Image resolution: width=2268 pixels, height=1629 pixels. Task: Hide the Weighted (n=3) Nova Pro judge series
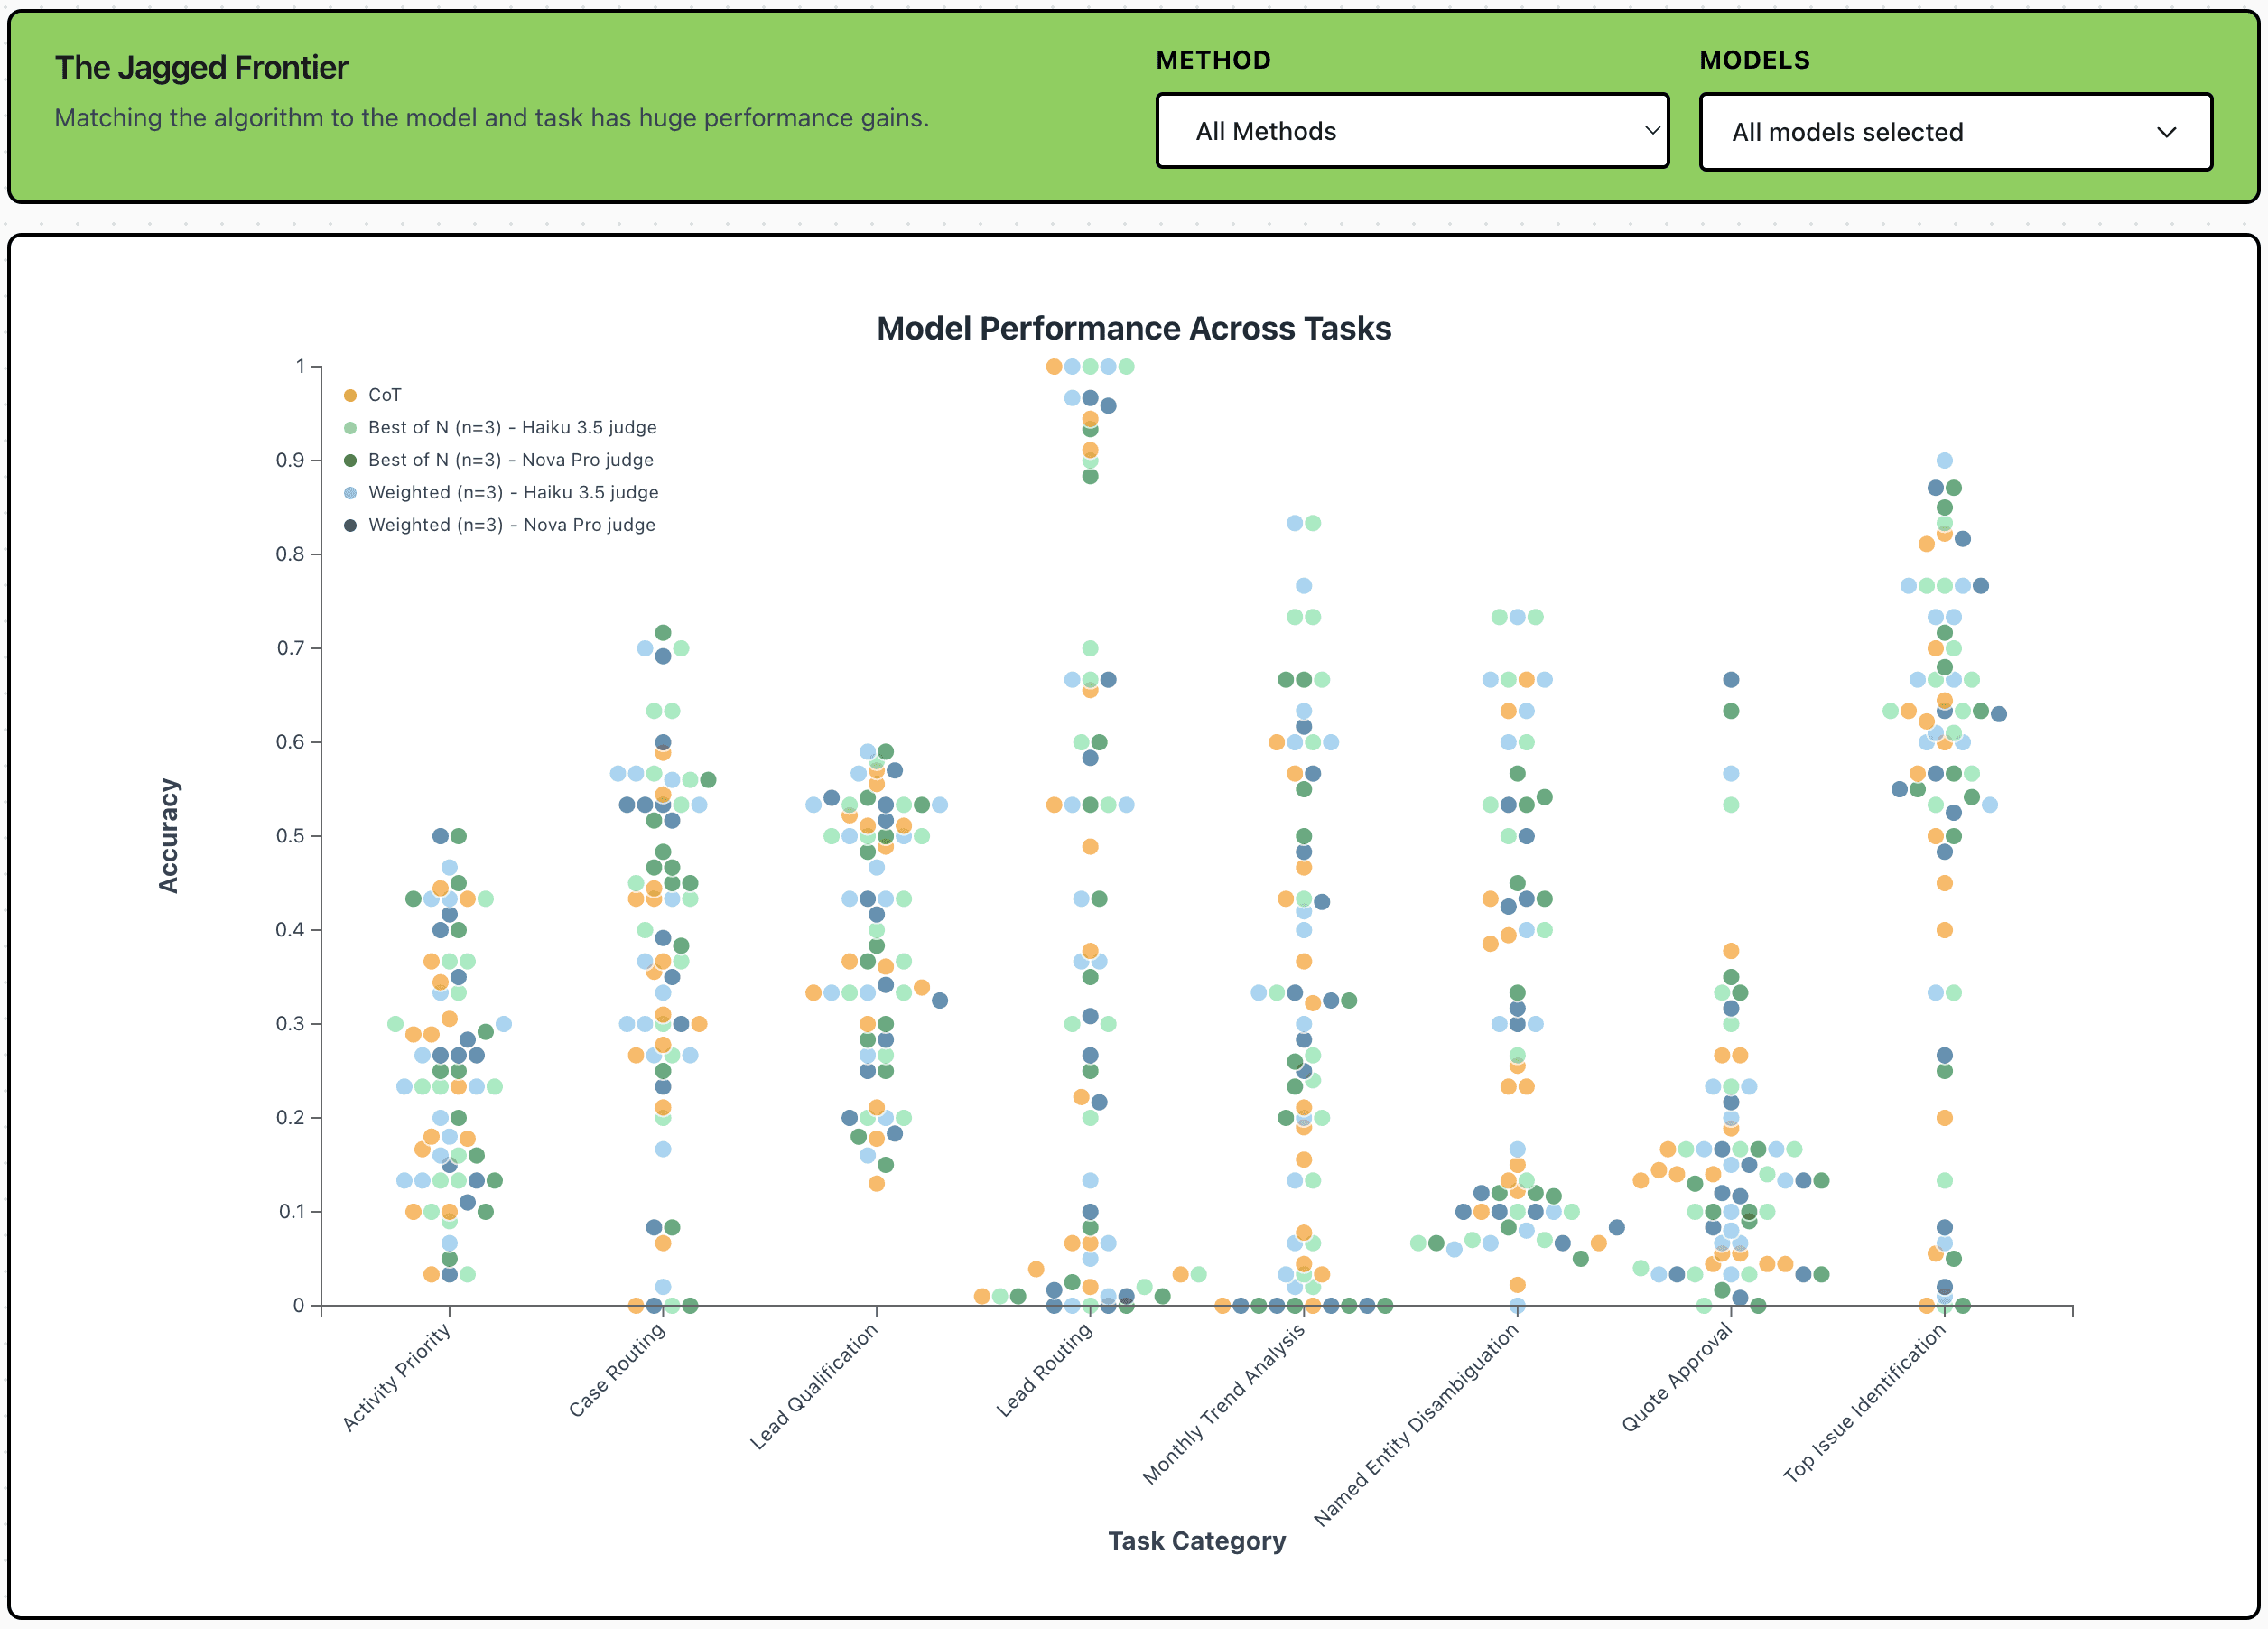click(512, 524)
